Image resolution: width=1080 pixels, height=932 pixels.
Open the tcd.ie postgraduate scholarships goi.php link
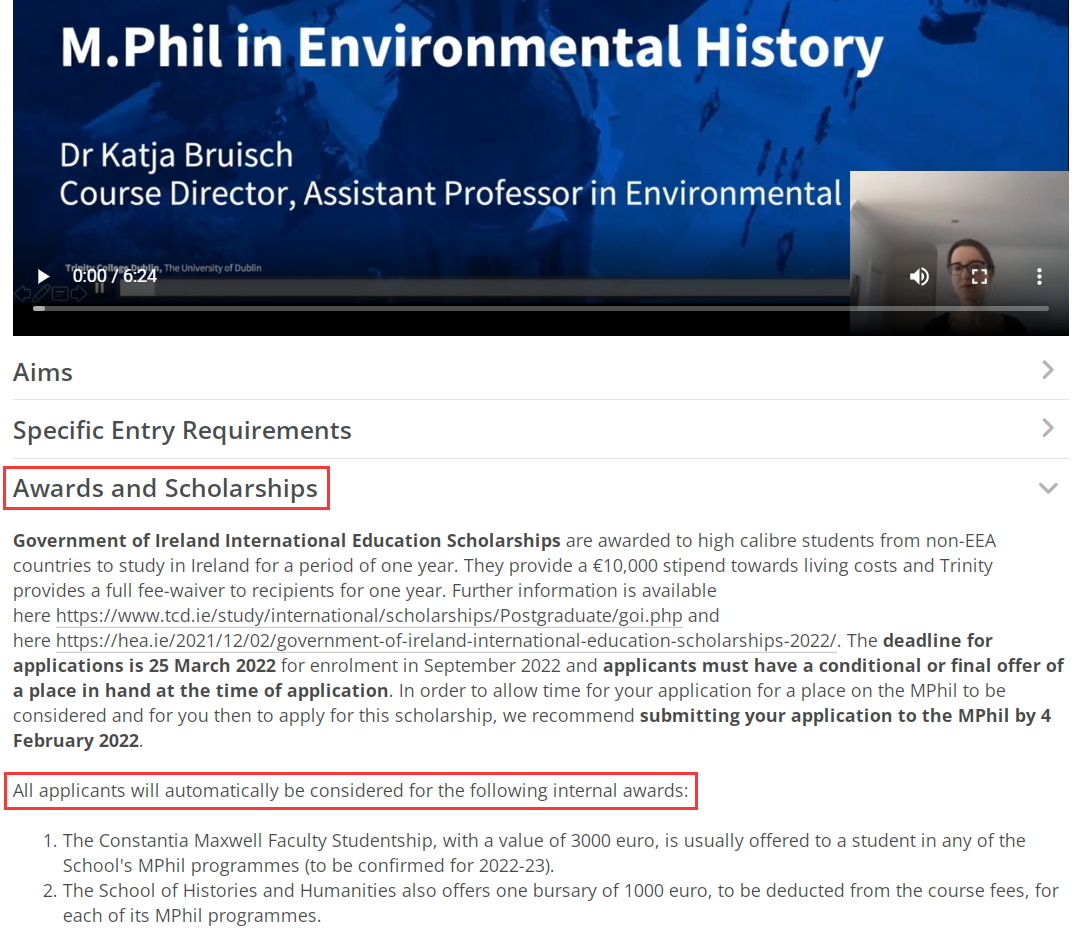(x=369, y=615)
